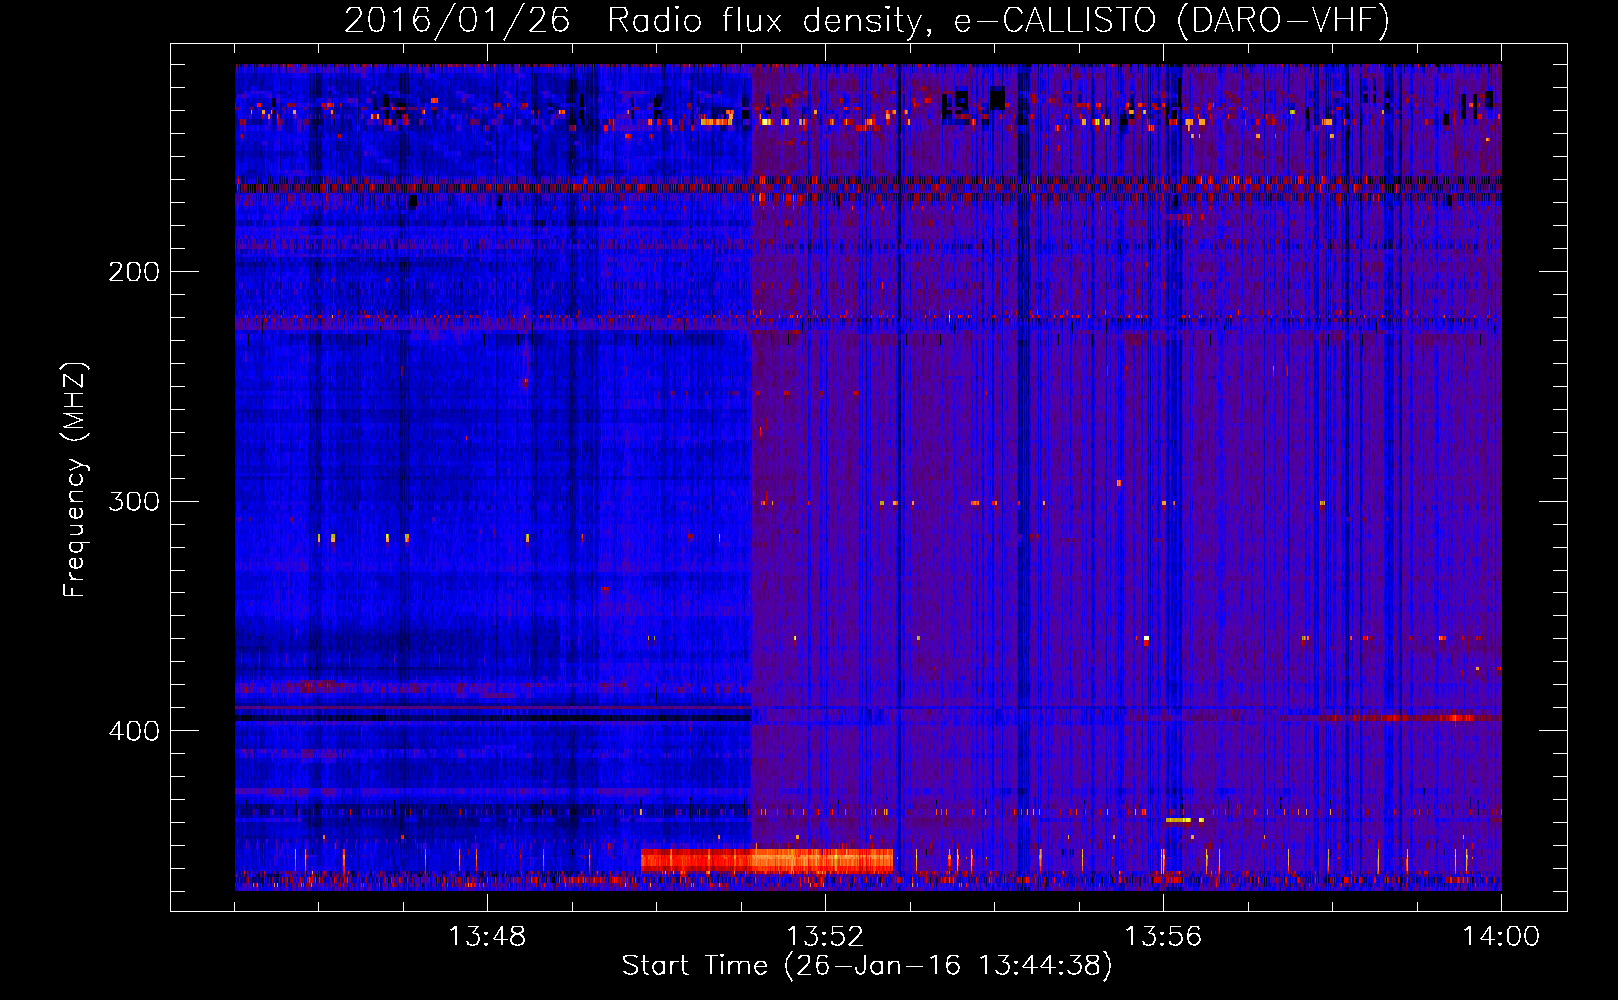The width and height of the screenshot is (1618, 1000).
Task: Click the "Start Time (26-Jan-16 13:44:38)" label
Action: (x=867, y=966)
